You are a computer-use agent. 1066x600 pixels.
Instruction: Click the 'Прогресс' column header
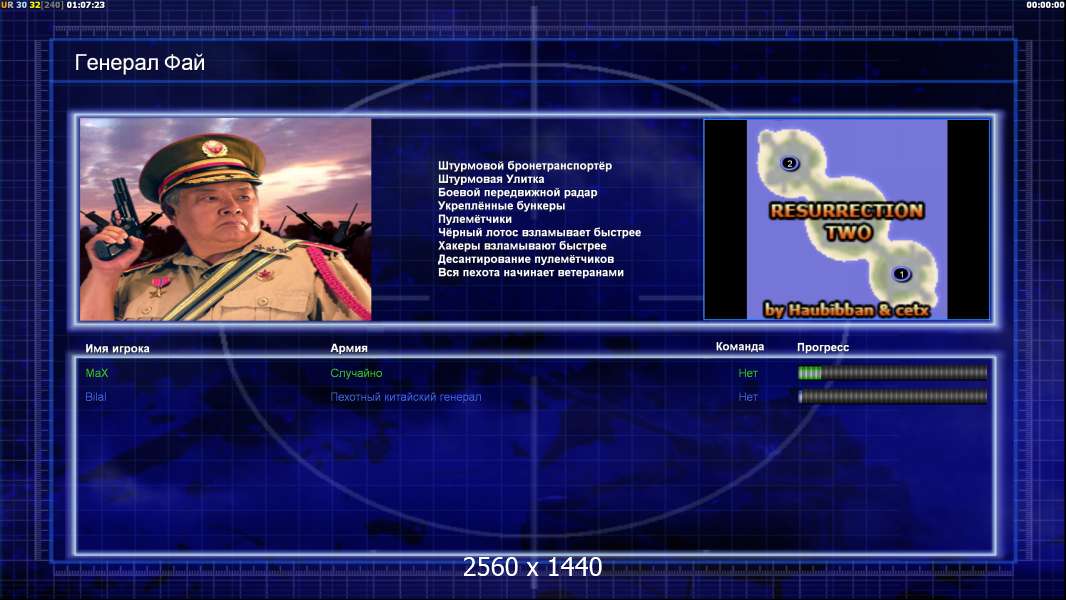pyautogui.click(x=823, y=347)
